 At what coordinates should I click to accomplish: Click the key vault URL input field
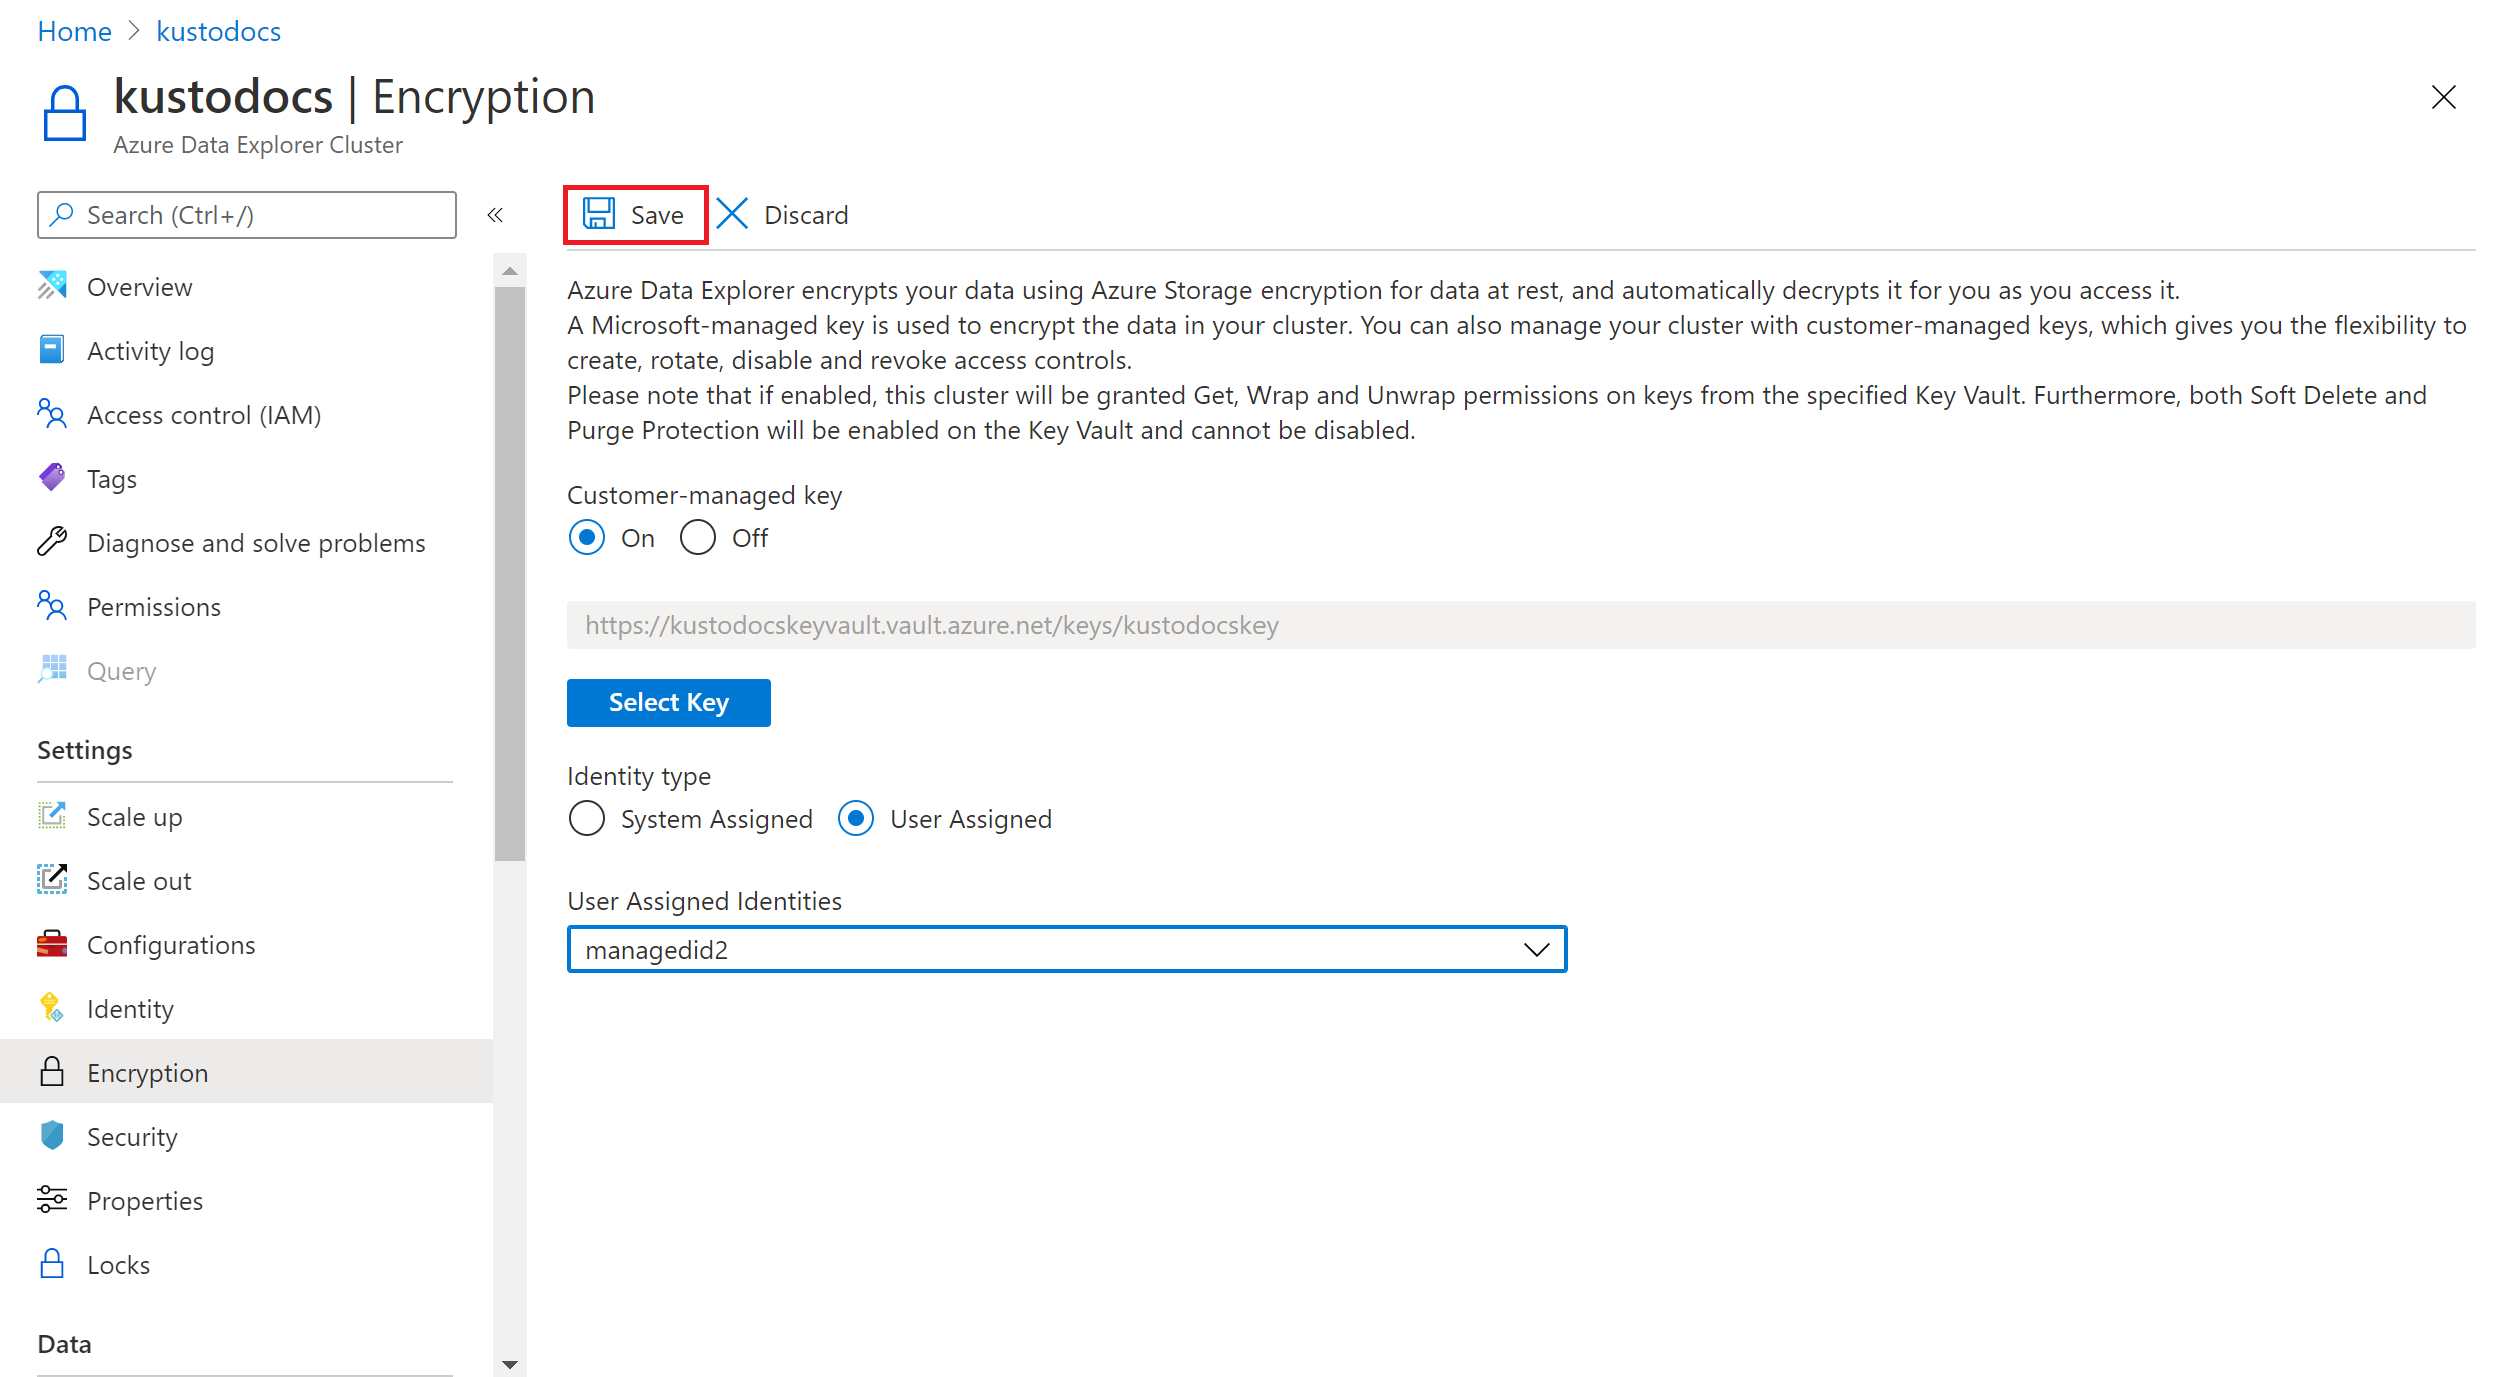[1517, 622]
